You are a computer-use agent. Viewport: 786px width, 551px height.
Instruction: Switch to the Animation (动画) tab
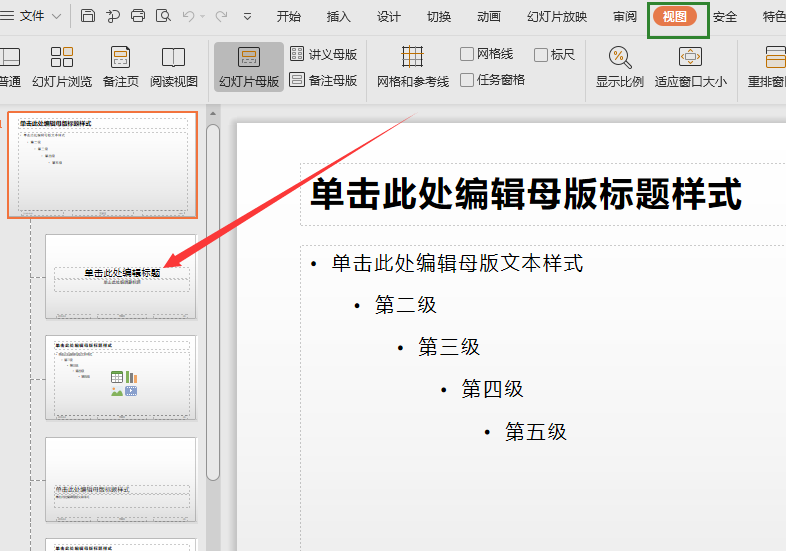tap(489, 16)
